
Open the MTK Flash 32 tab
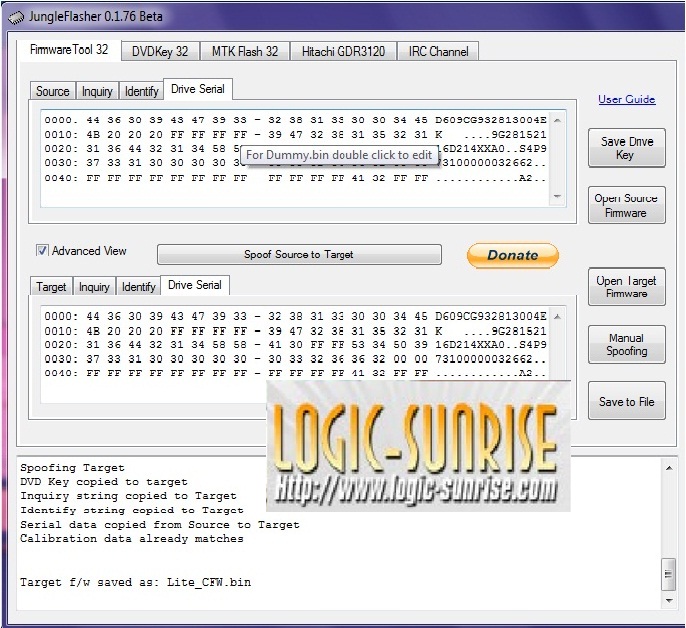(245, 52)
